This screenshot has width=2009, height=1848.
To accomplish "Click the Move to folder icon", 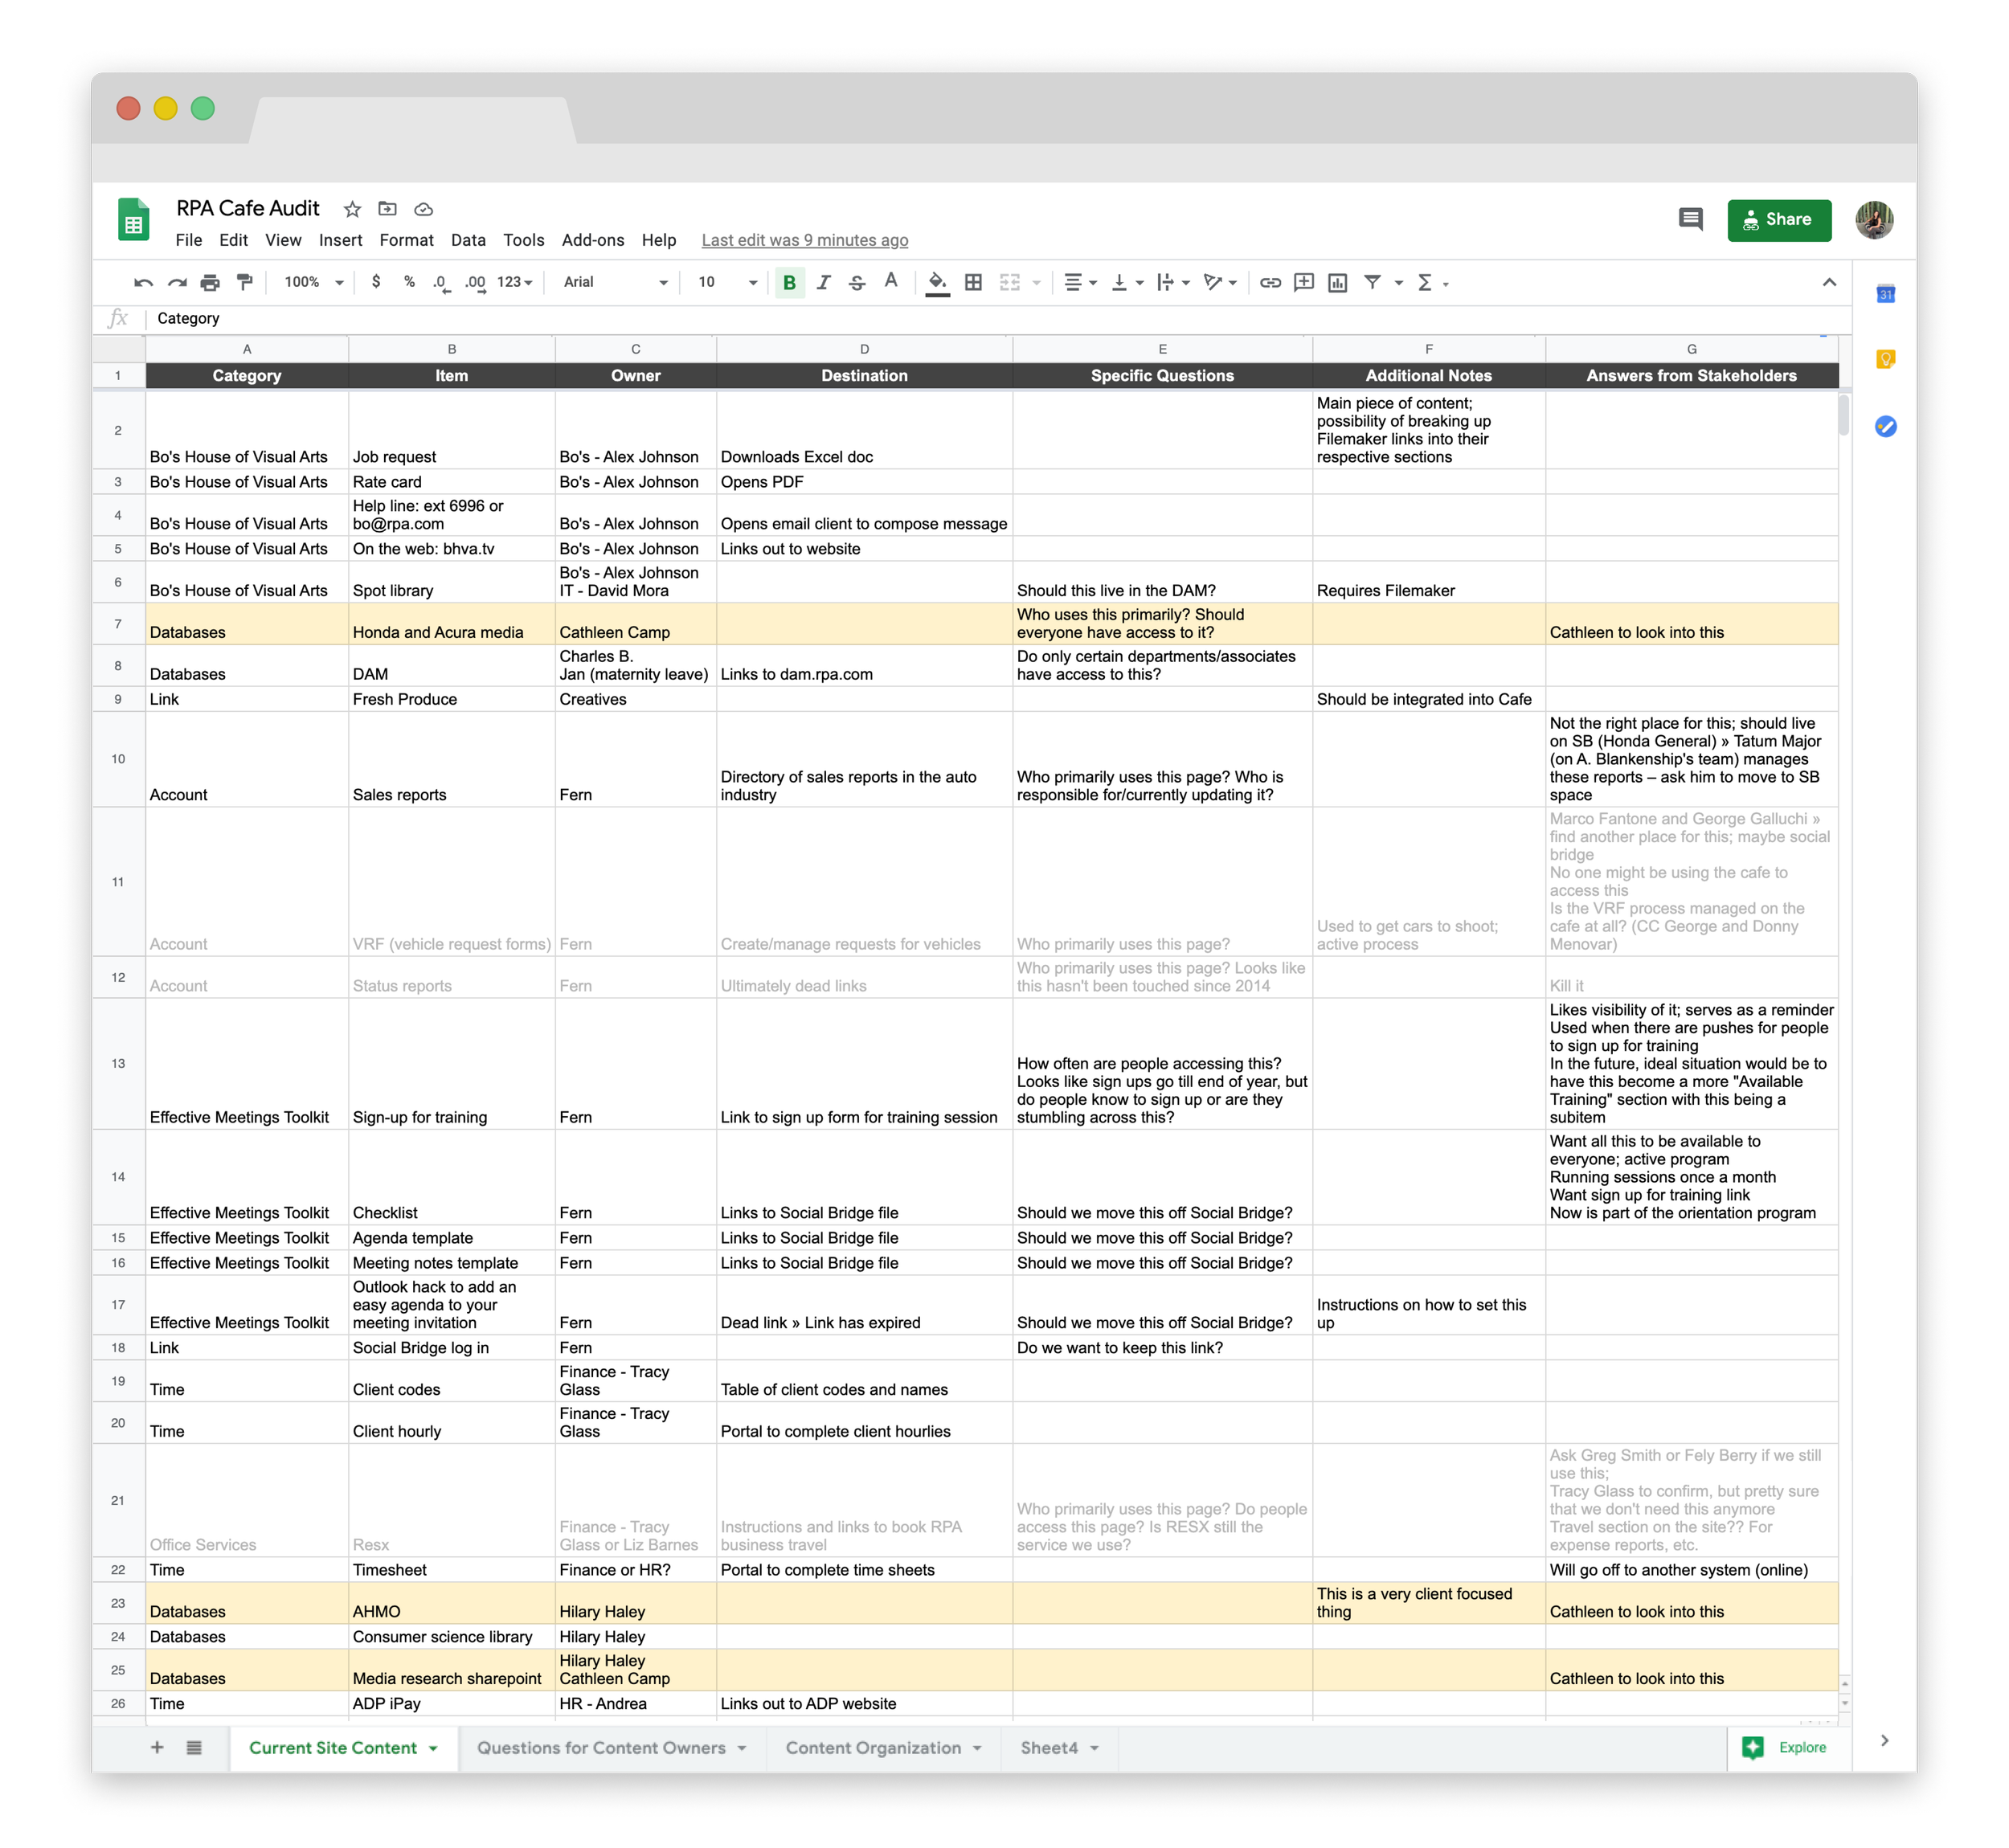I will click(387, 209).
